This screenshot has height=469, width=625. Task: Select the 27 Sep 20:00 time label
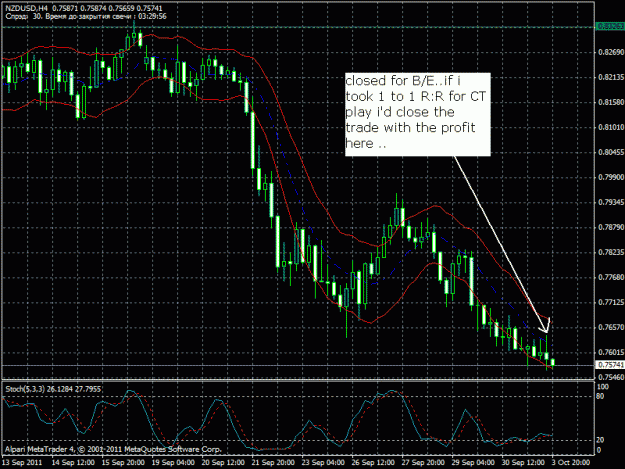tap(423, 462)
